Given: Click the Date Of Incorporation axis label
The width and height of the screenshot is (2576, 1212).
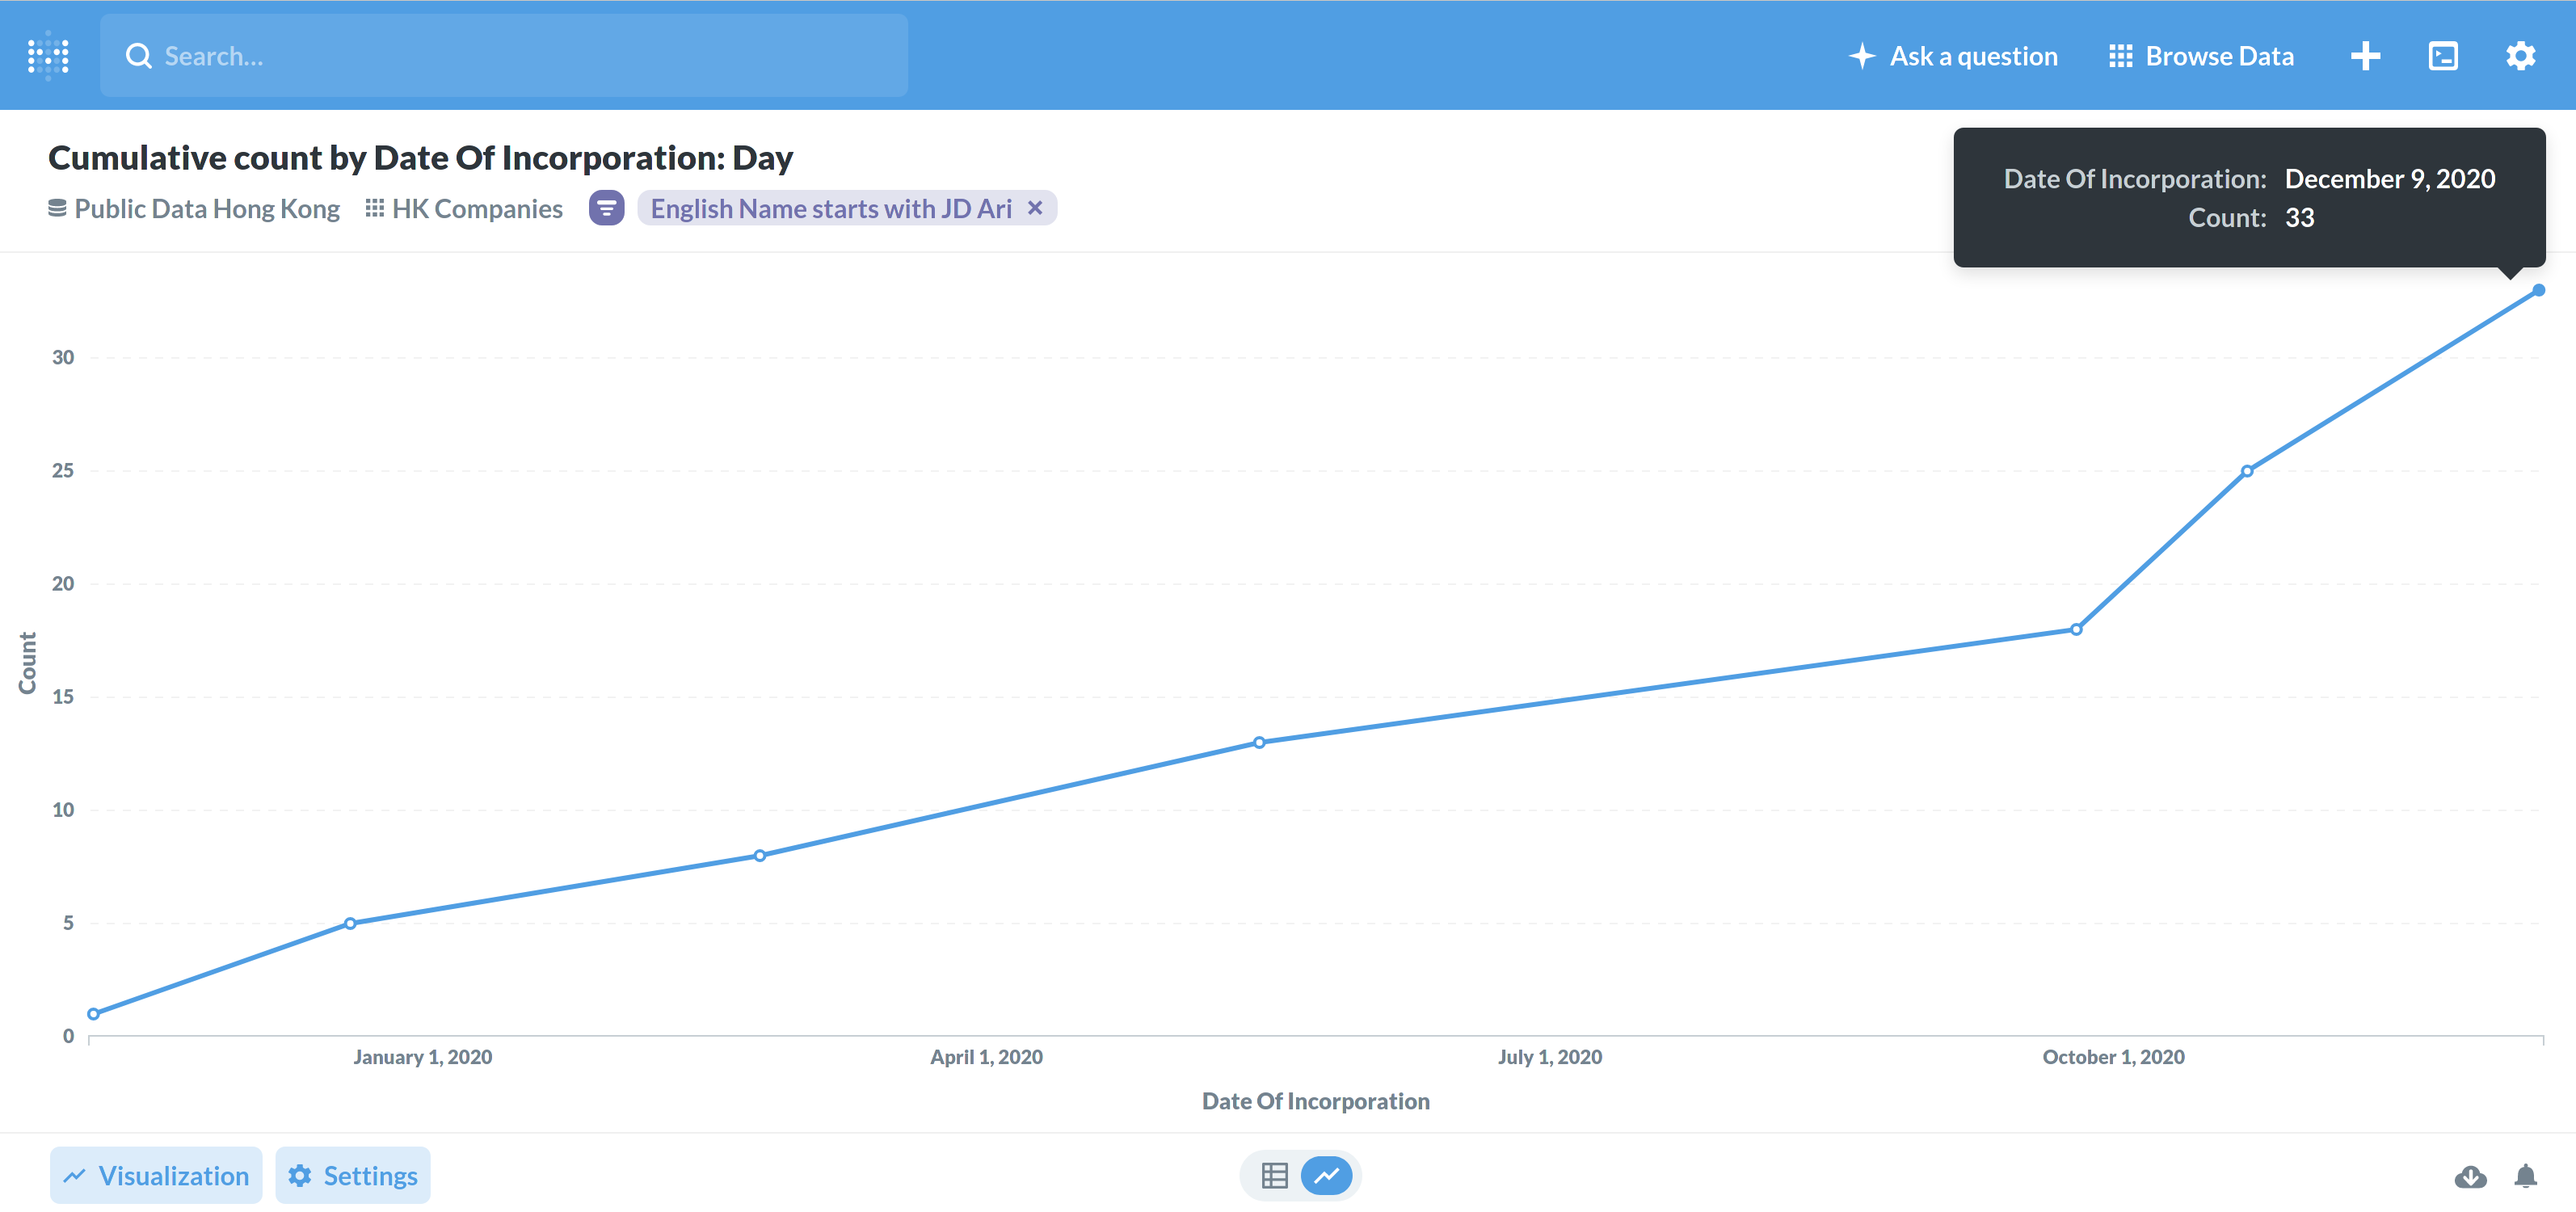Looking at the screenshot, I should (1315, 1101).
